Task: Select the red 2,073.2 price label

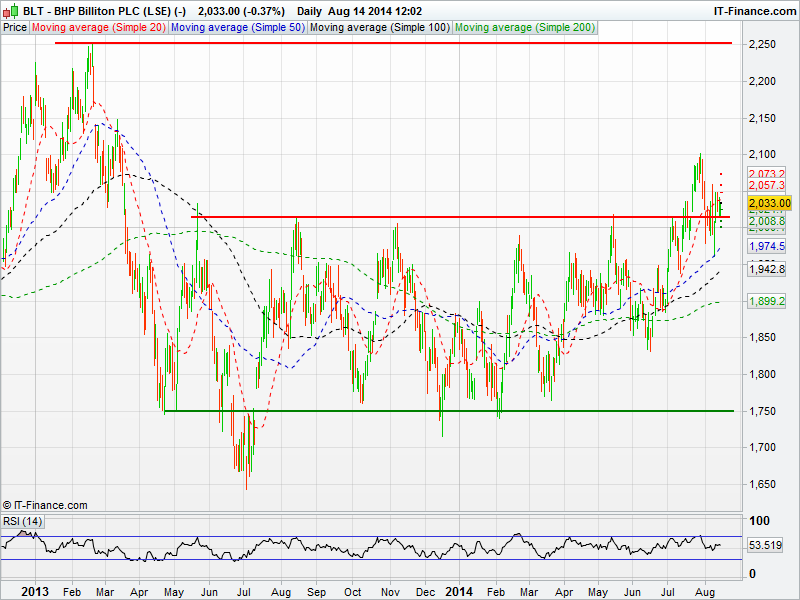Action: [x=768, y=174]
